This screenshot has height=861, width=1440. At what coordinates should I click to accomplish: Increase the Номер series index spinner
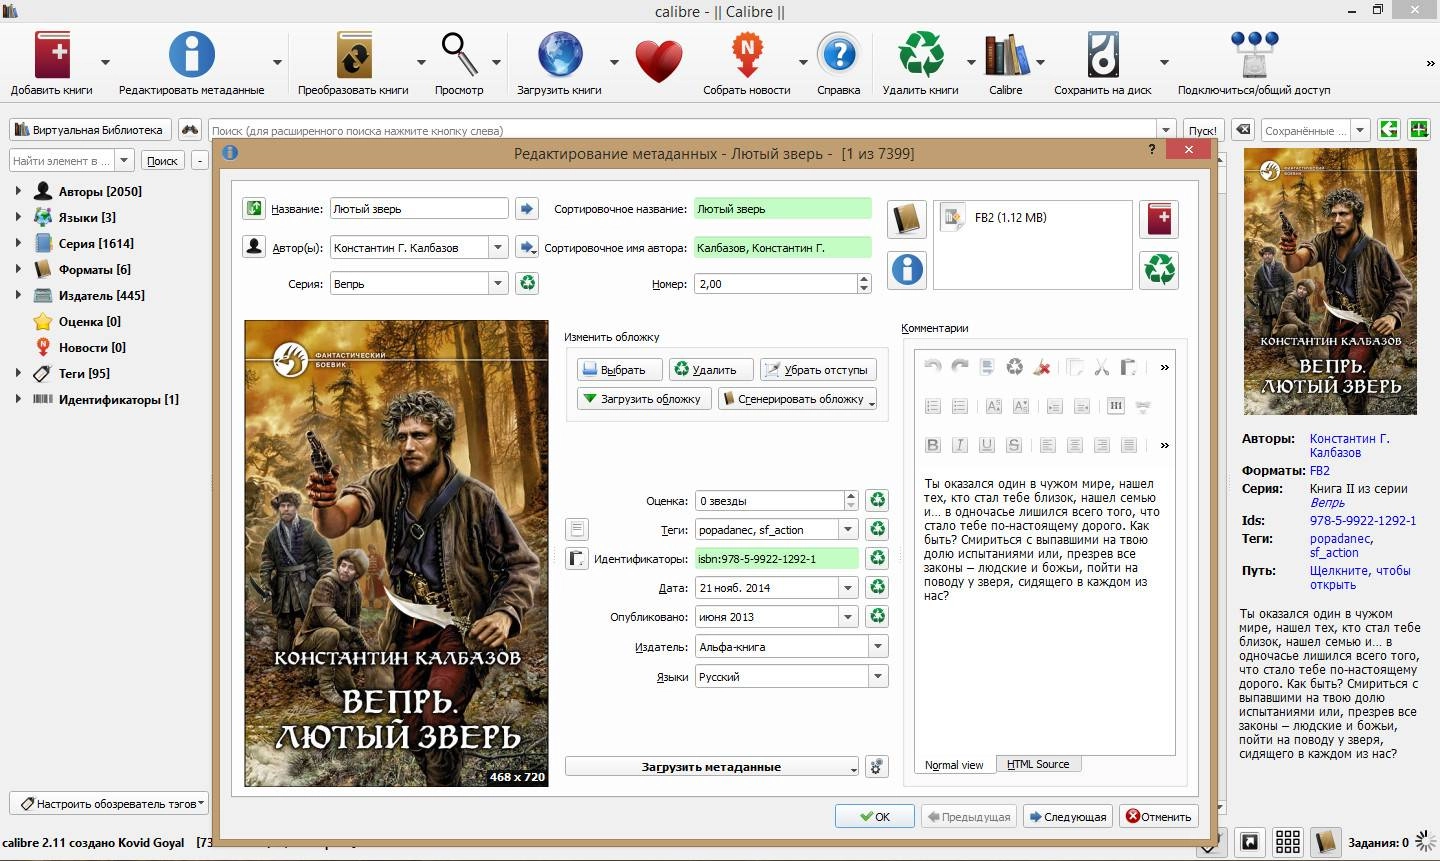(865, 279)
